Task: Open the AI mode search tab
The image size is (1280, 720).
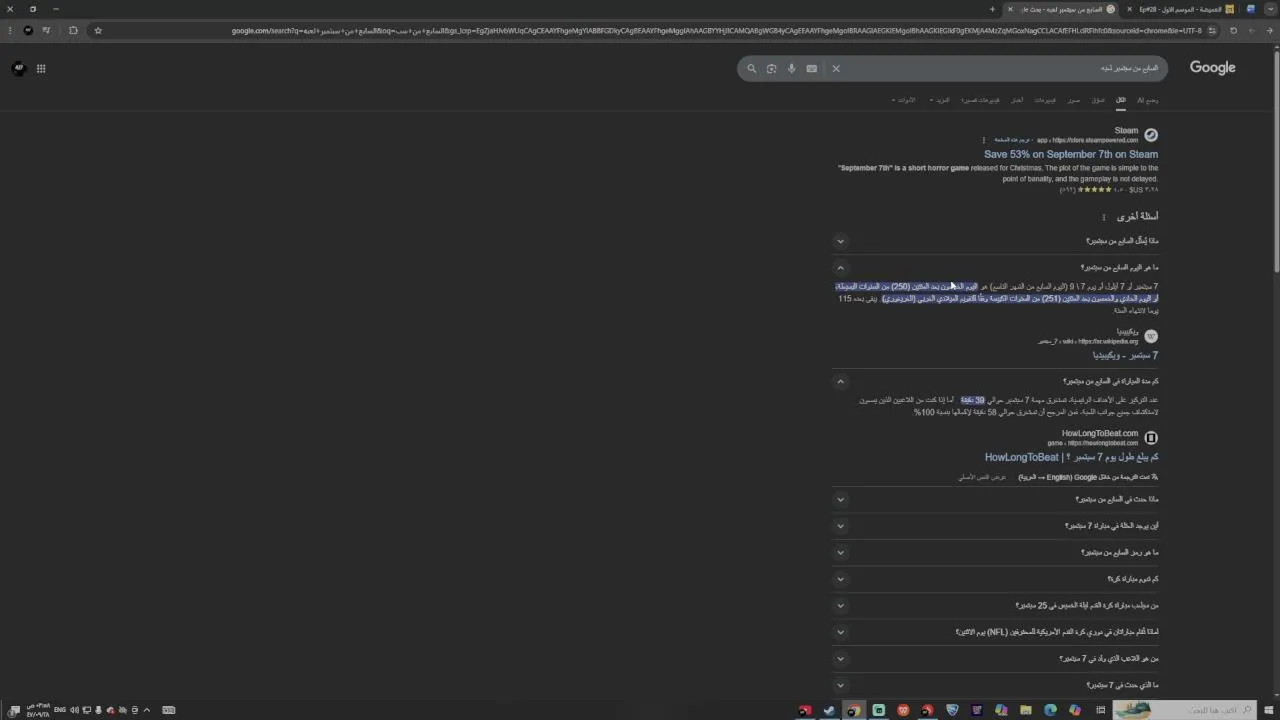Action: tap(1147, 100)
